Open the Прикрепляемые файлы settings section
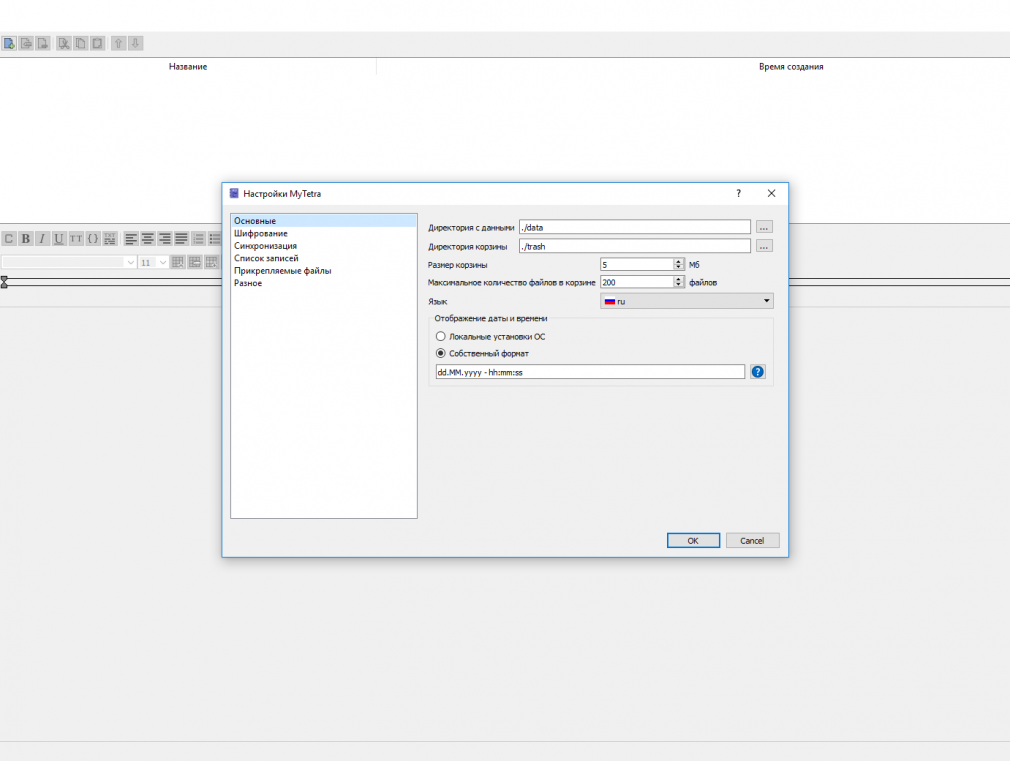1010x761 pixels. tap(324, 271)
